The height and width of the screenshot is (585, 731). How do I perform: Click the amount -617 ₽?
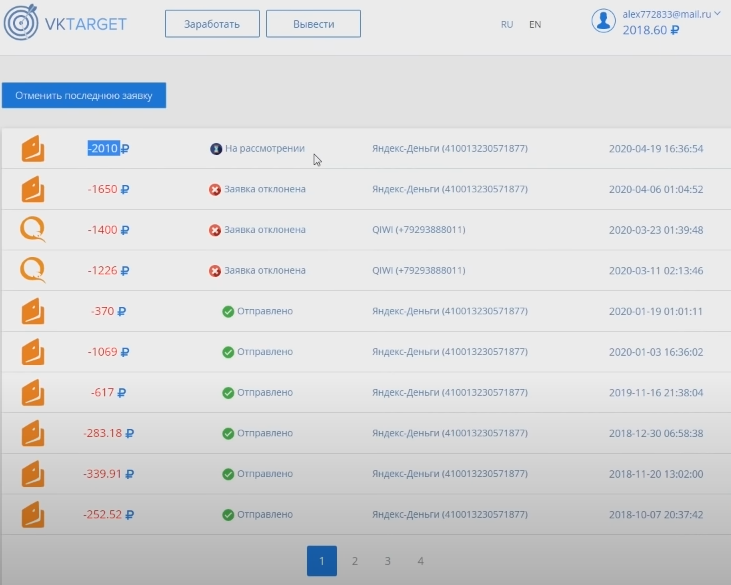tap(108, 392)
